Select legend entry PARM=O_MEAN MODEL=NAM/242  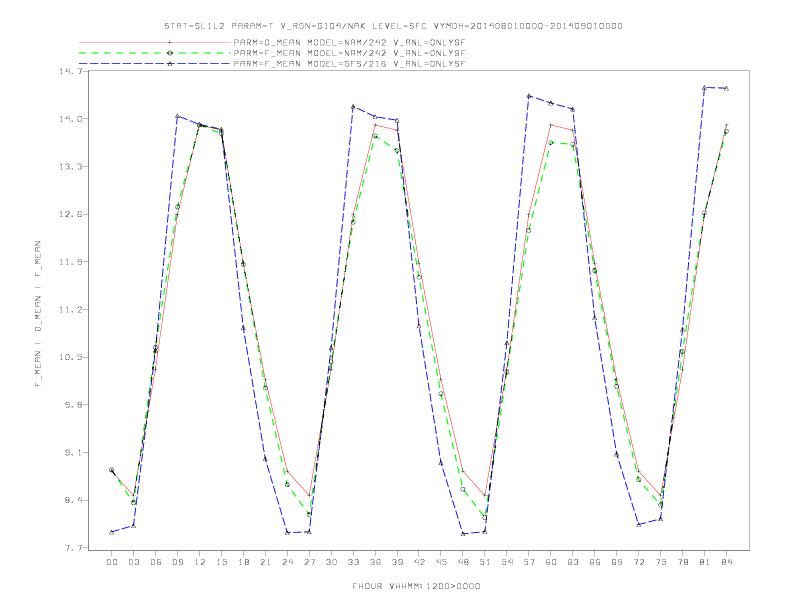349,42
